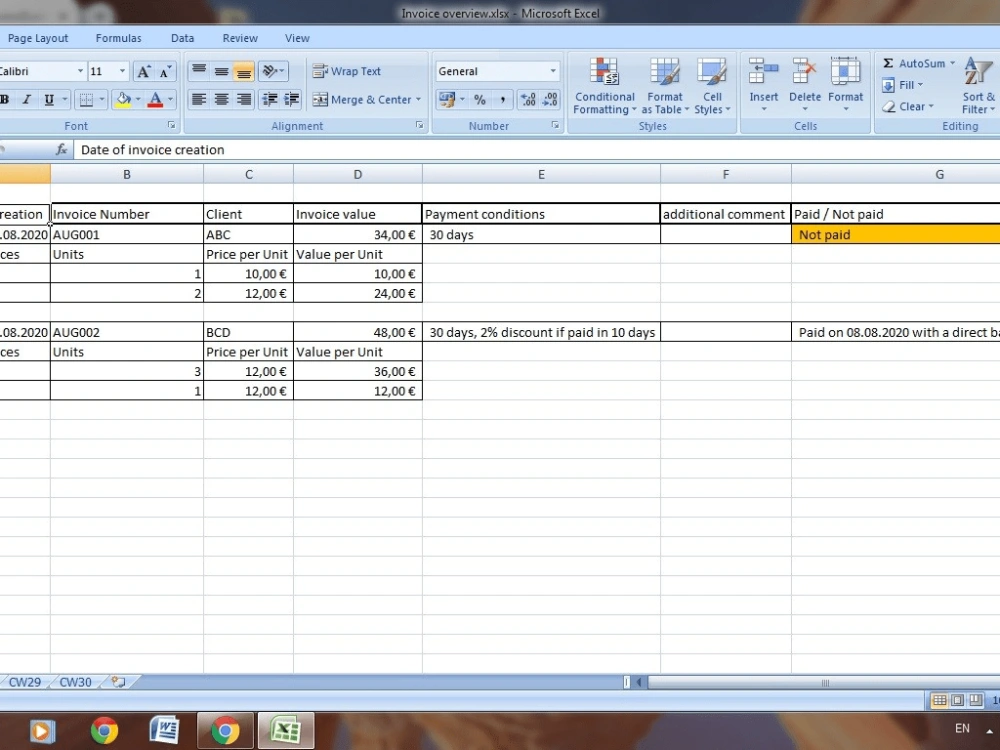Switch to Normal view in status bar

[x=939, y=700]
